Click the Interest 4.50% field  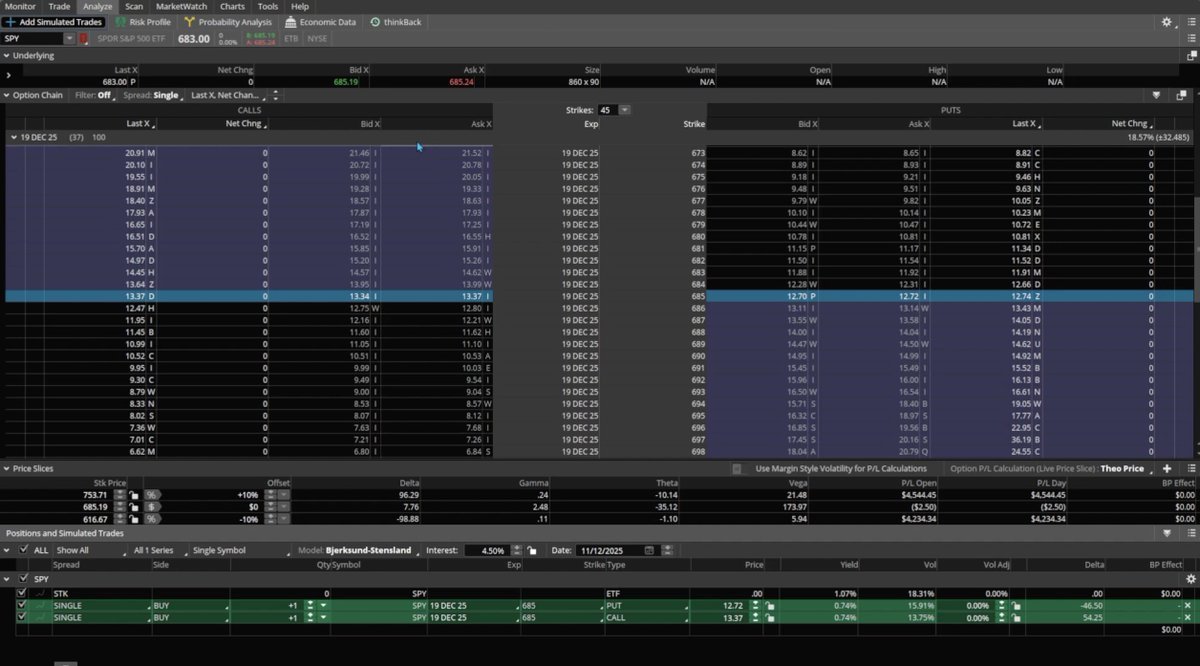click(x=487, y=550)
